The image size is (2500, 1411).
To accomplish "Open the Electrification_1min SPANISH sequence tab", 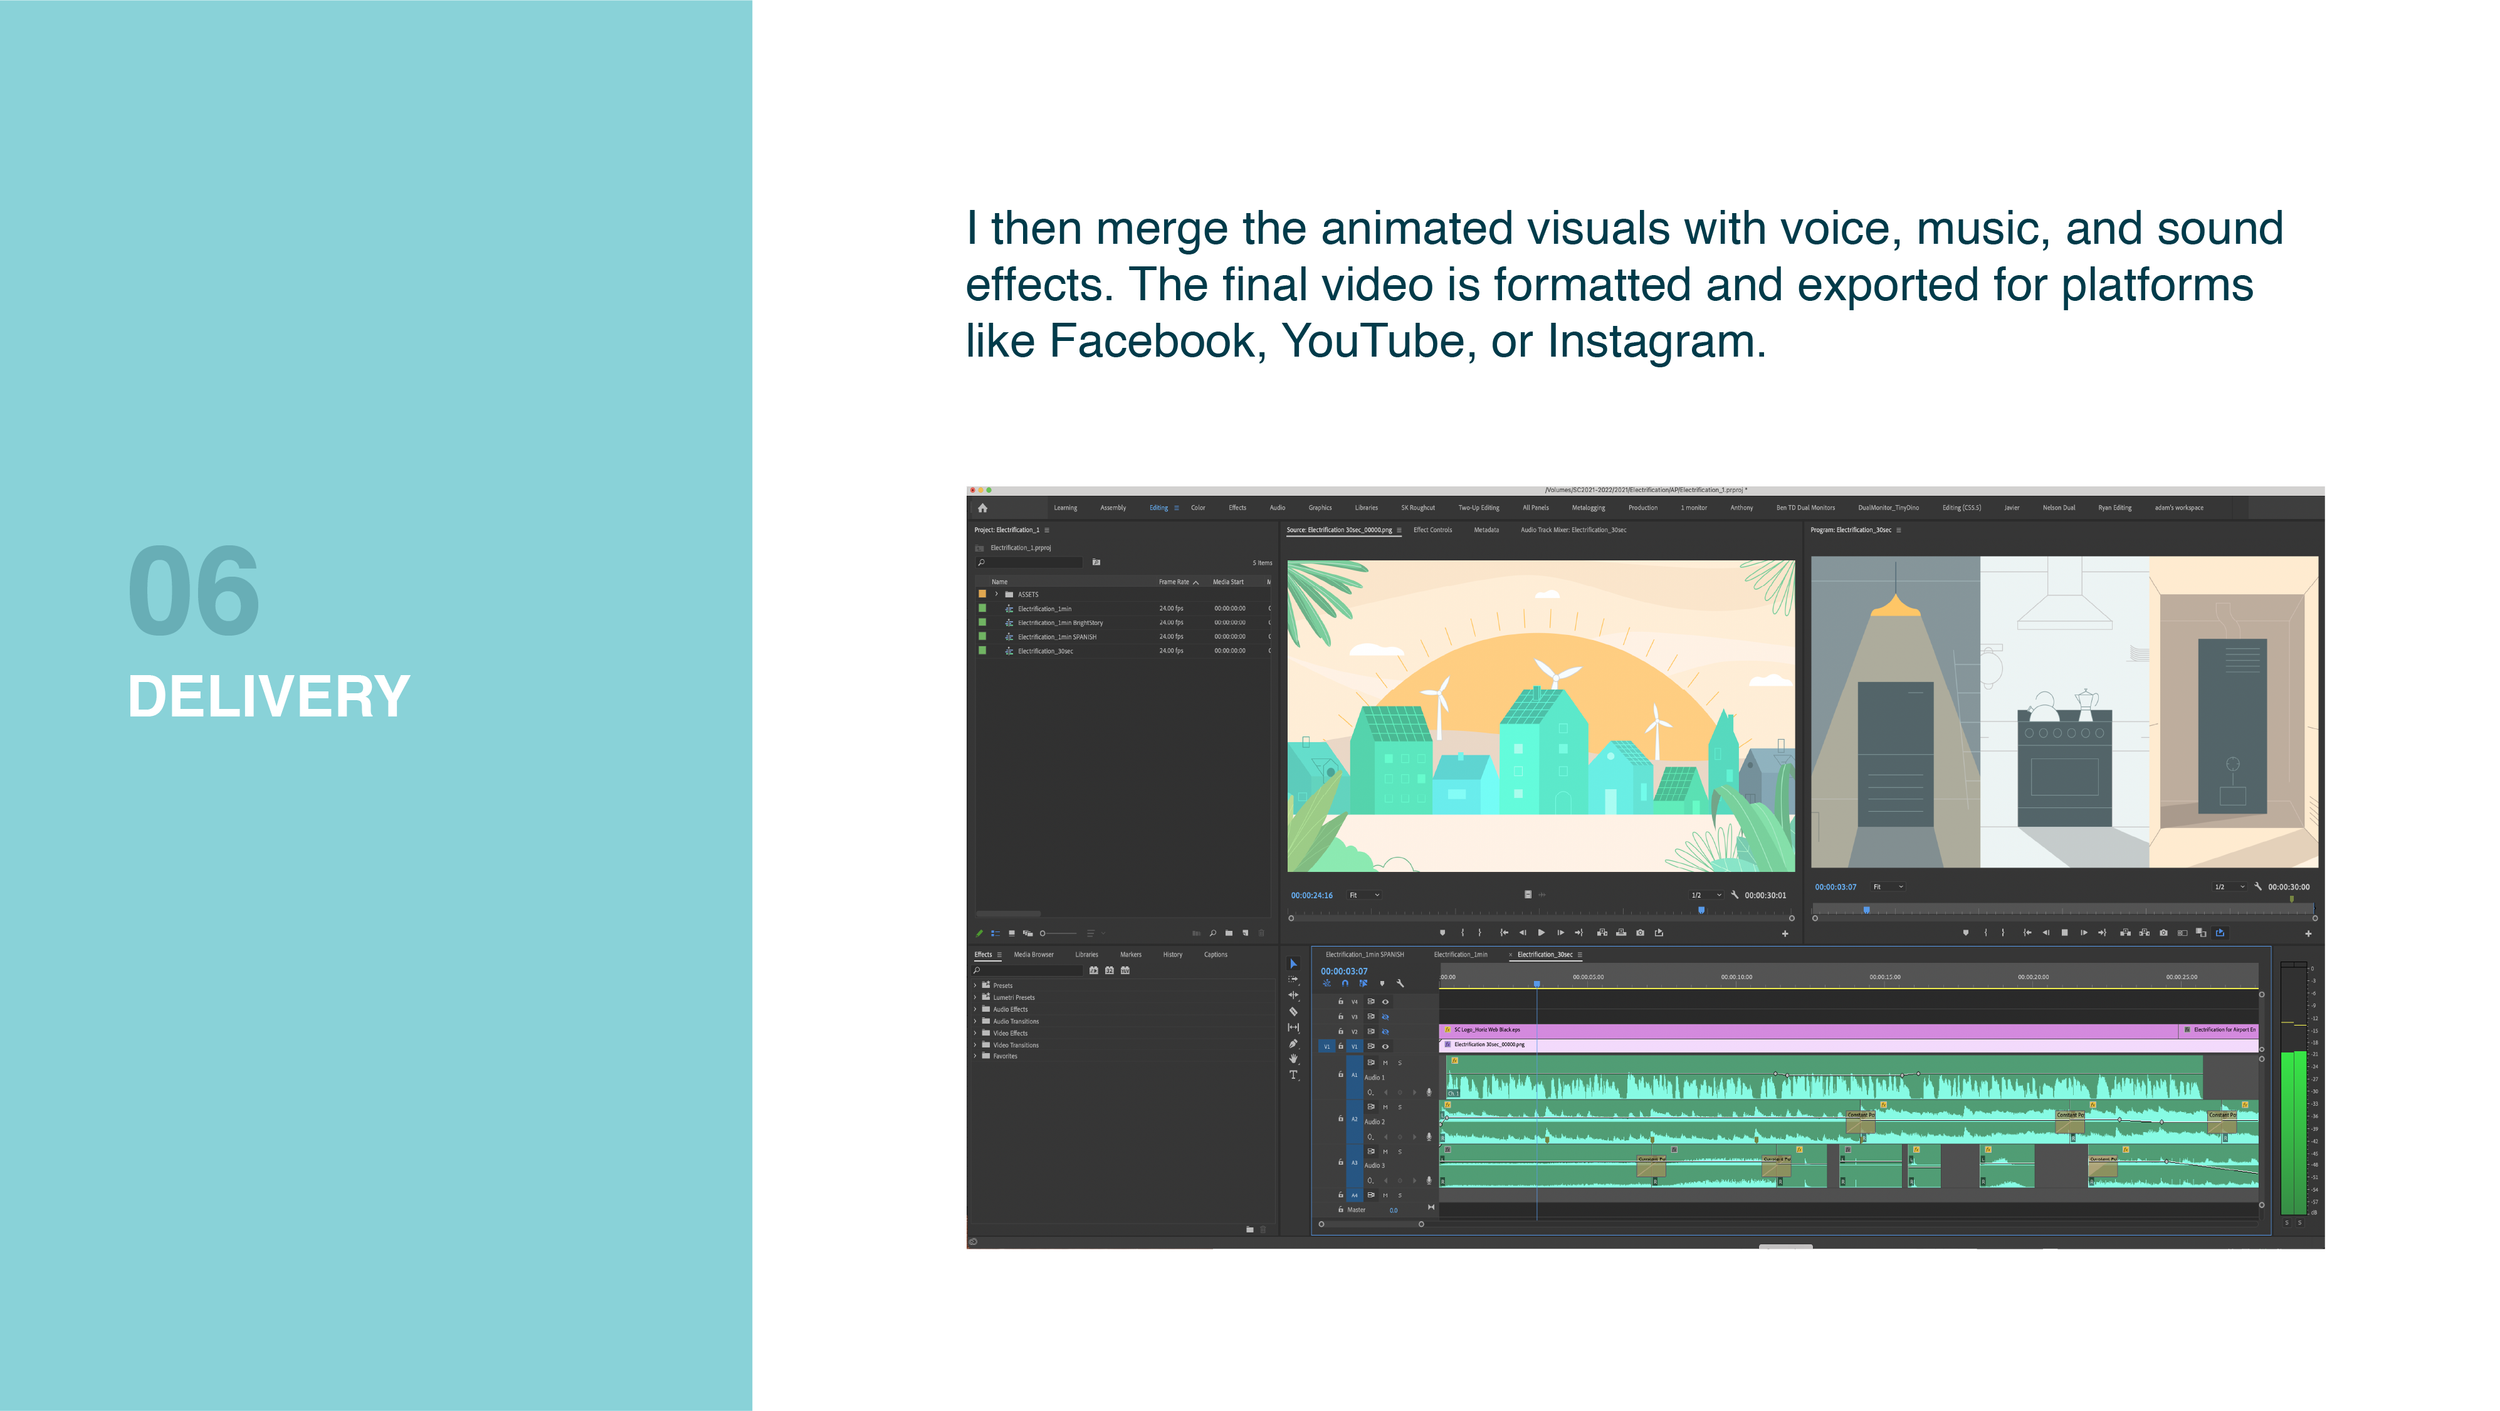I will pyautogui.click(x=1364, y=955).
